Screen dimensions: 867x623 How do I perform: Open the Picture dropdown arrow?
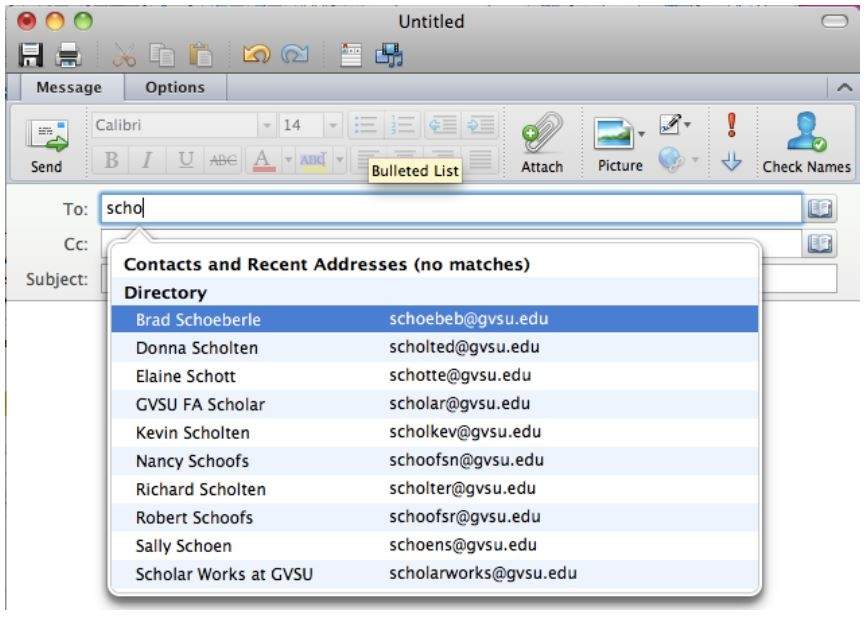click(641, 133)
